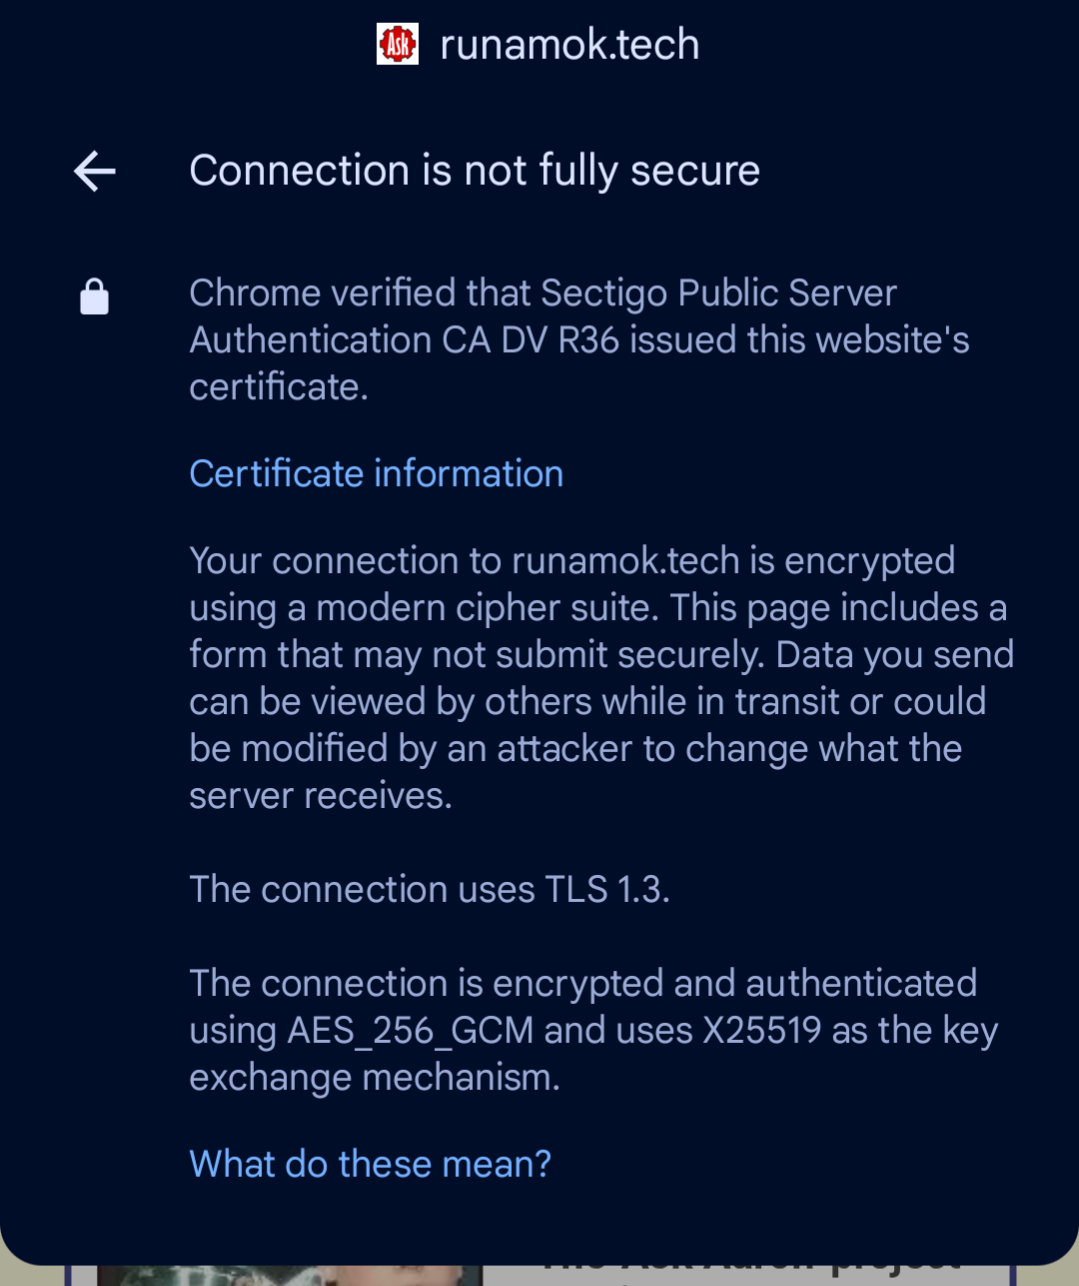Viewport: 1079px width, 1286px height.
Task: Tap the AES_256_GCM cipher name
Action: tap(410, 1031)
